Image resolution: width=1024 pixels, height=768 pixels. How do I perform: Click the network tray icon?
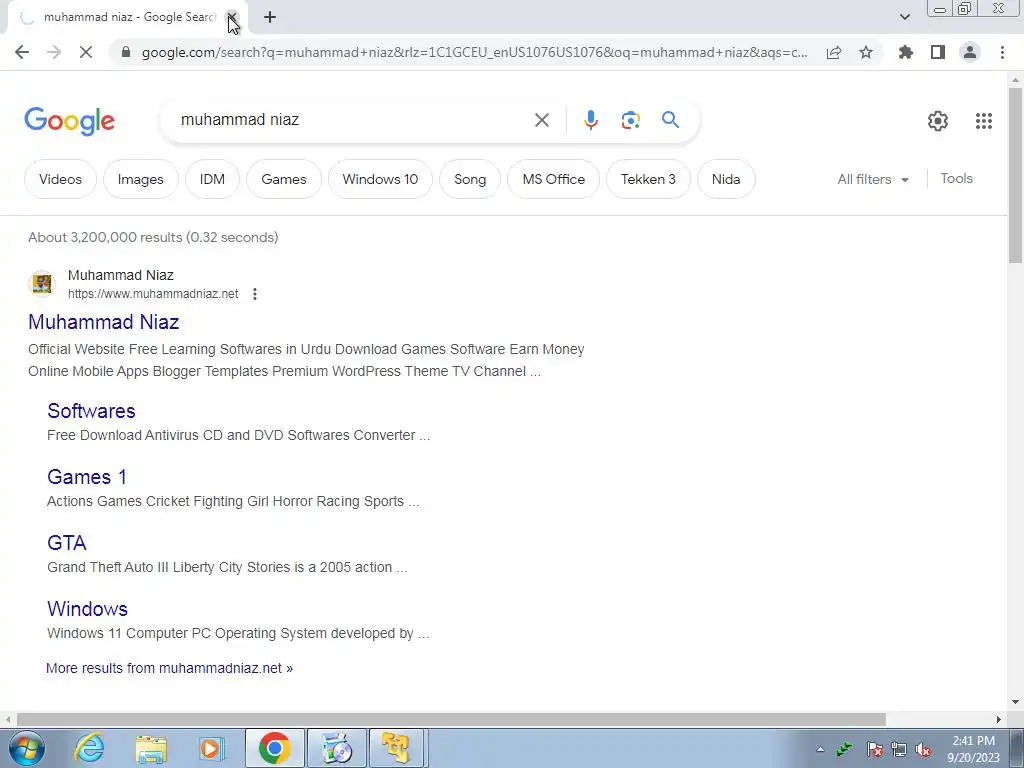[x=899, y=750]
